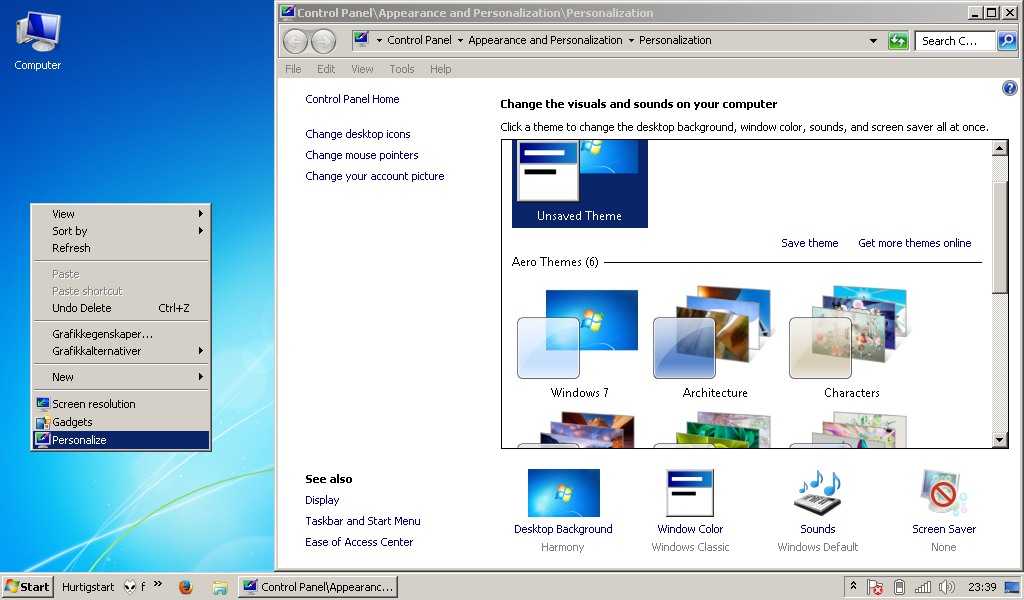Select the Architecture theme
Screen dimensions: 1024x600
(714, 344)
